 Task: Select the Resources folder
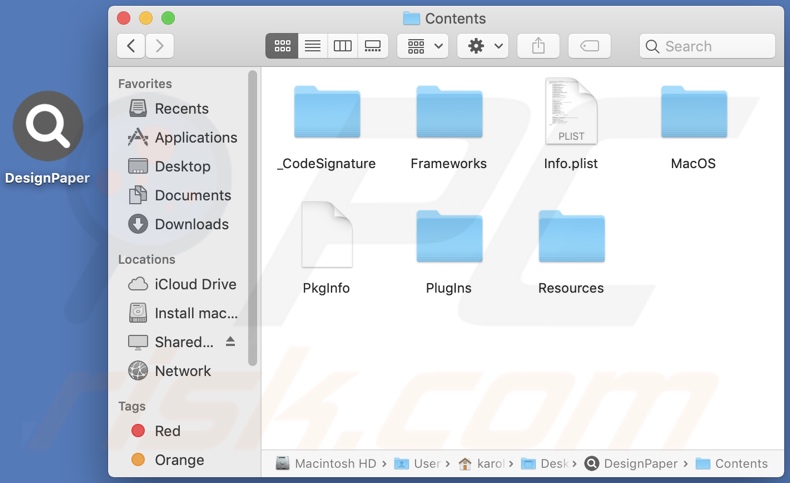pyautogui.click(x=571, y=237)
